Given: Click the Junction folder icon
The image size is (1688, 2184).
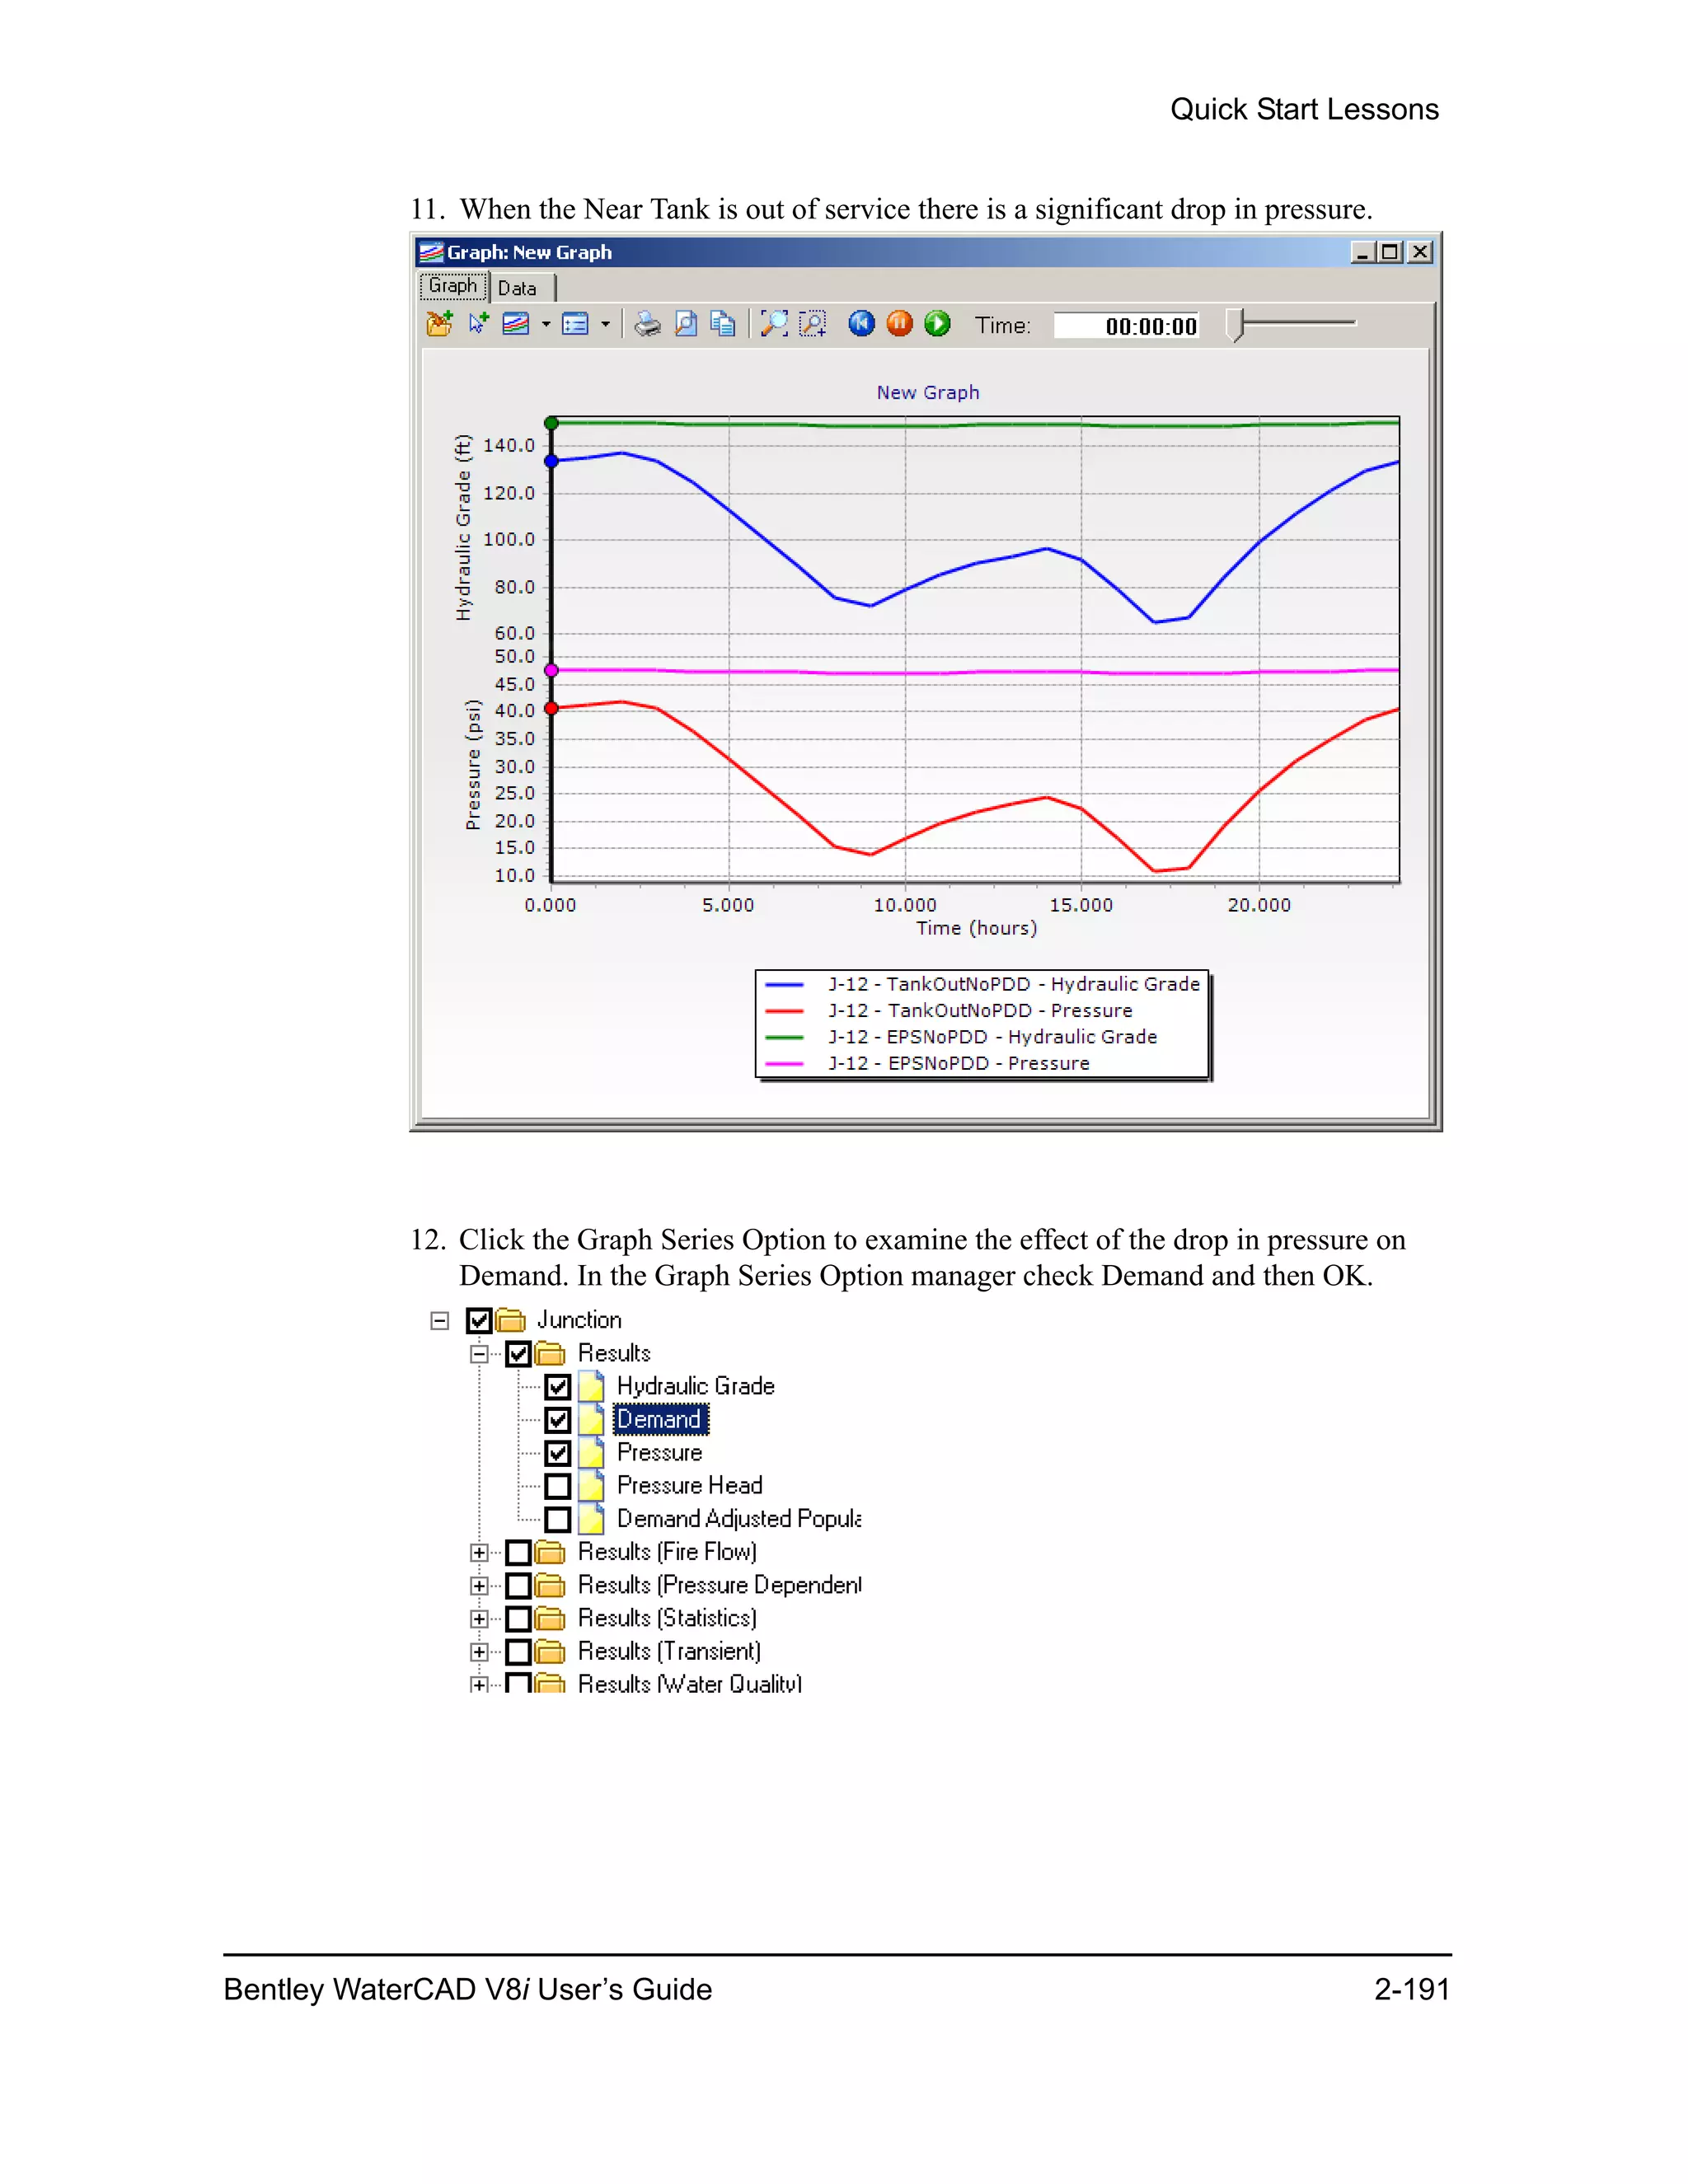Looking at the screenshot, I should click(x=511, y=1321).
